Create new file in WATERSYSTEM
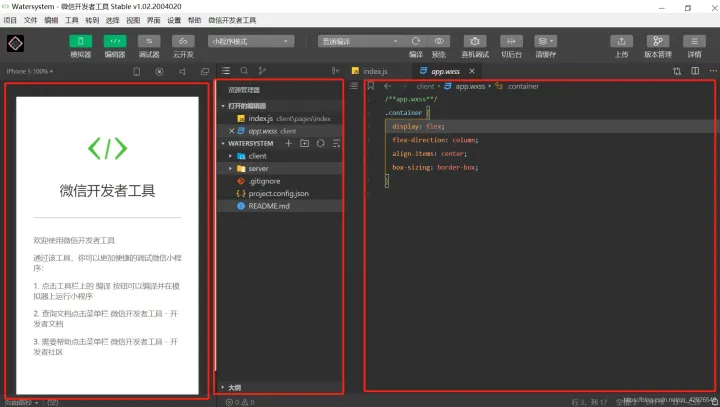720x407 pixels. 288,143
